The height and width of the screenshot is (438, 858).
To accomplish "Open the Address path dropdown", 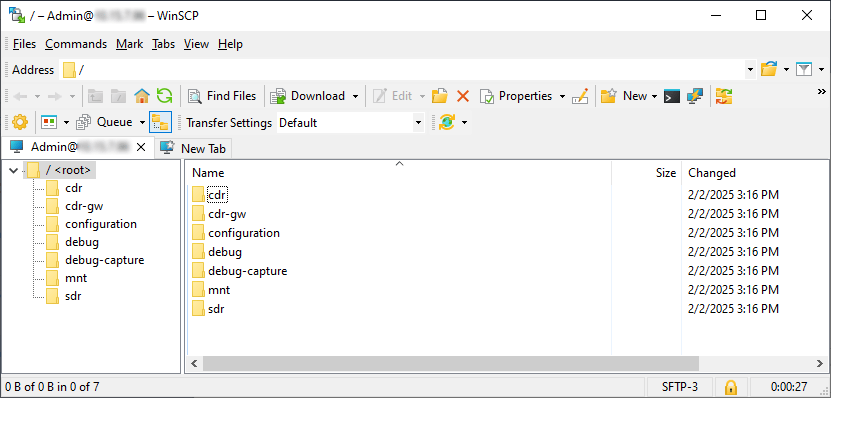I will point(750,70).
